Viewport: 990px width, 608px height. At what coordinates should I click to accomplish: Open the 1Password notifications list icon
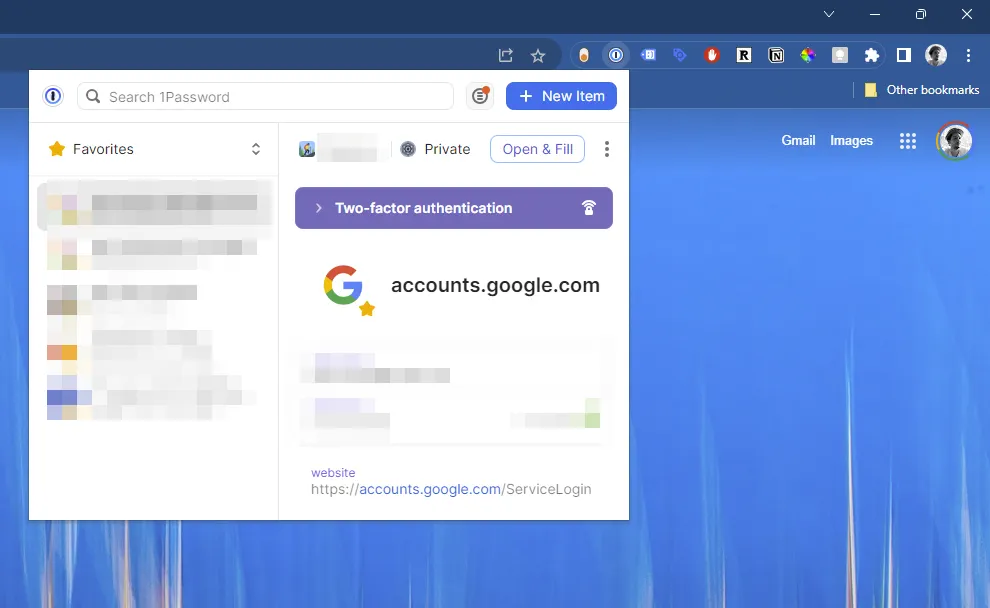(480, 96)
